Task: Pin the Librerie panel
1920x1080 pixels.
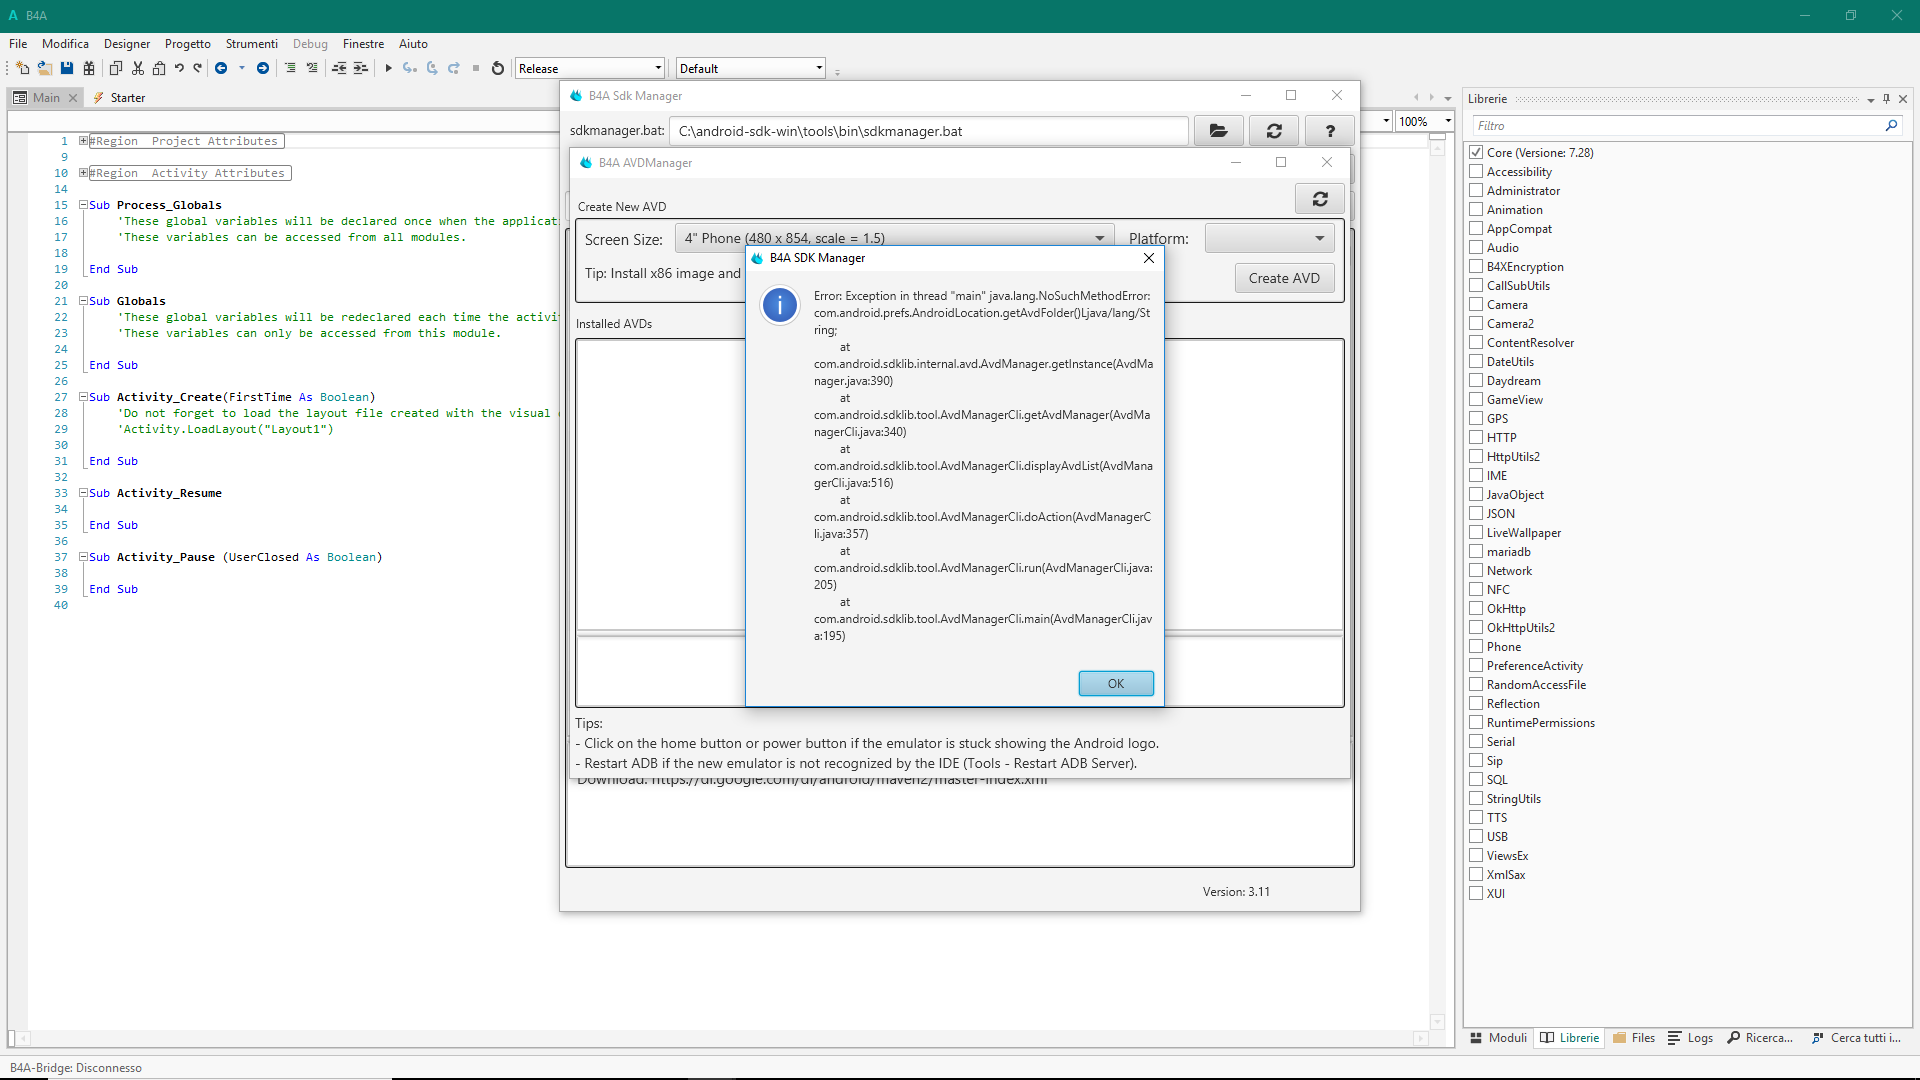Action: pyautogui.click(x=1887, y=99)
